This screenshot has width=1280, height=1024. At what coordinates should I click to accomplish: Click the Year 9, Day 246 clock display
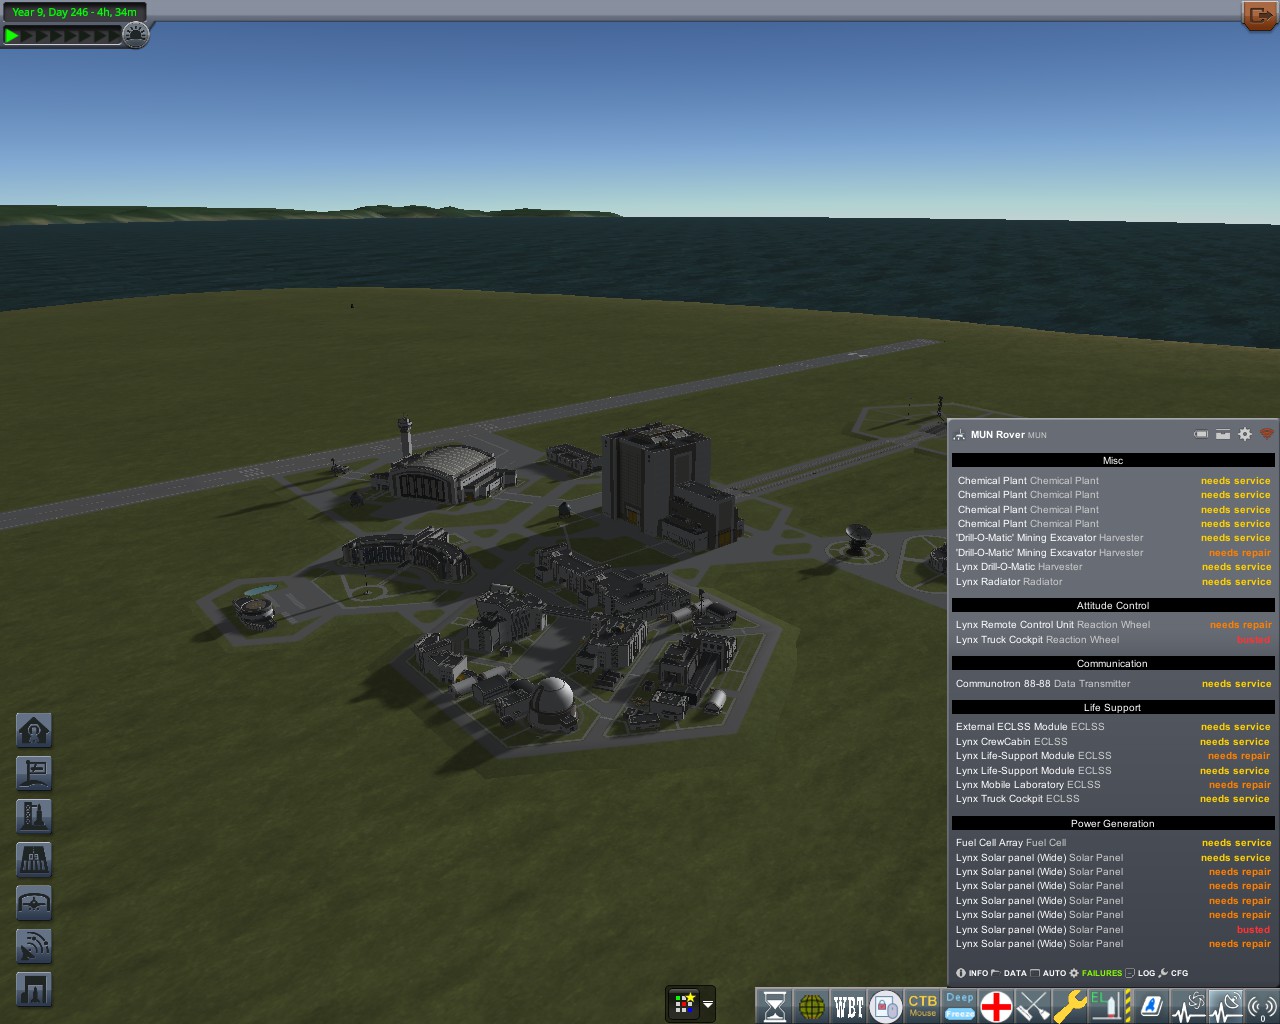74,12
